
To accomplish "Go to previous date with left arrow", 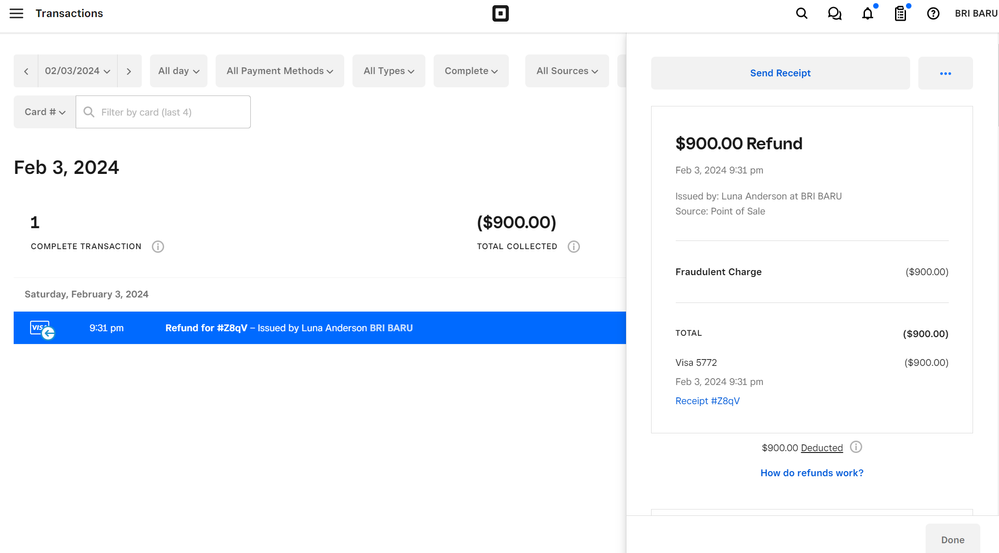I will 26,71.
